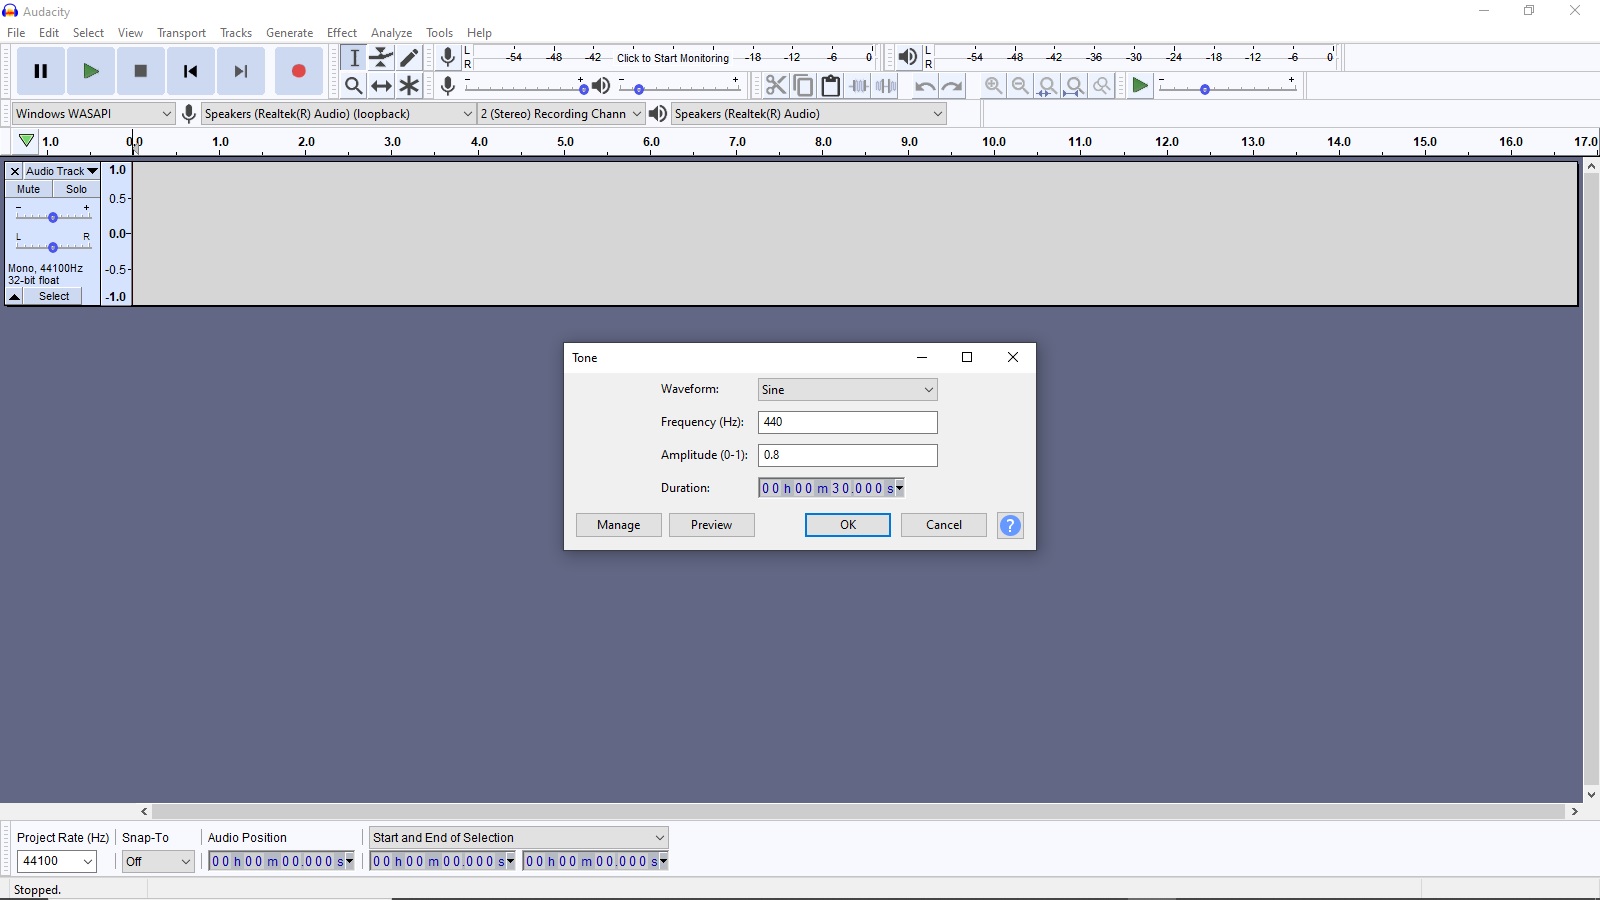This screenshot has height=900, width=1600.
Task: Select the Draw pencil tool
Action: [409, 58]
